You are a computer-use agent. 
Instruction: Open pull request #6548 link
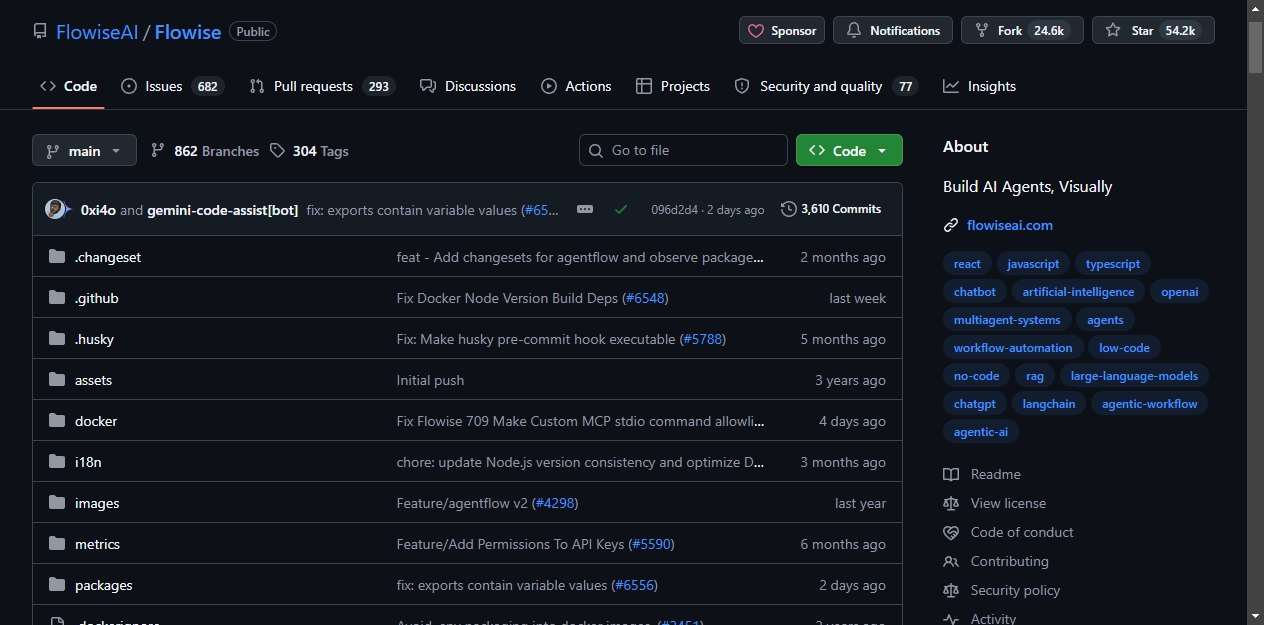click(645, 298)
